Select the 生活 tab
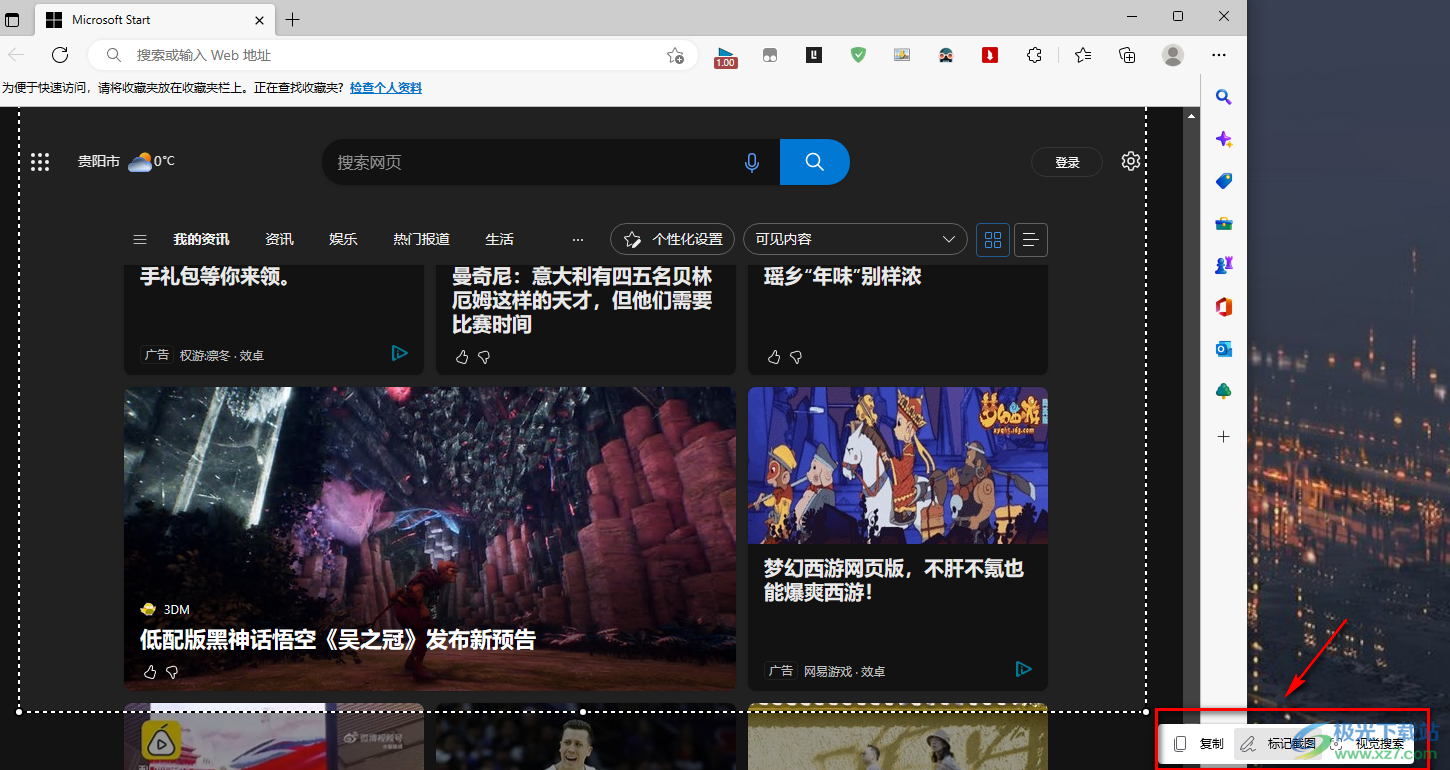 coord(499,239)
